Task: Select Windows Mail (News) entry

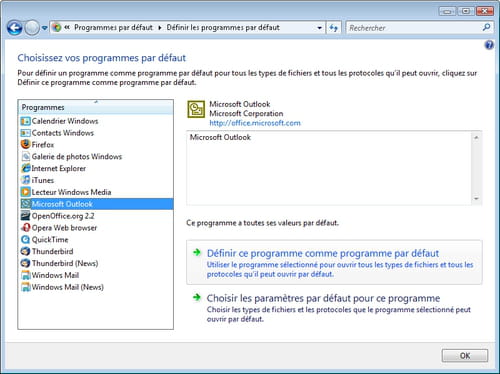Action: 96,287
